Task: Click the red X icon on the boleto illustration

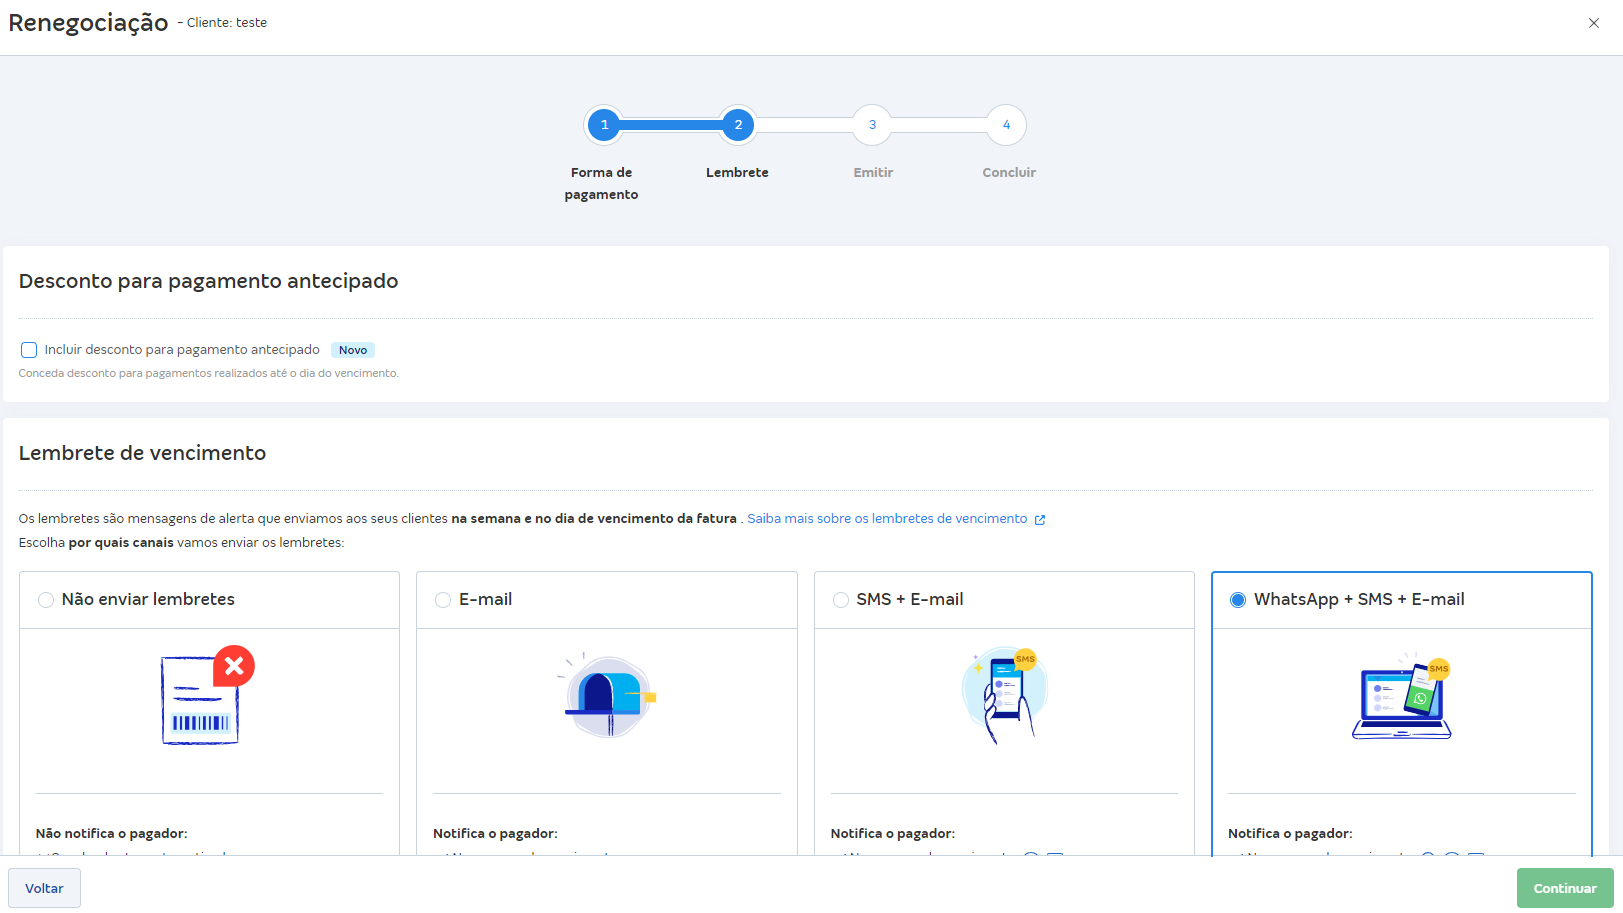Action: [x=234, y=666]
